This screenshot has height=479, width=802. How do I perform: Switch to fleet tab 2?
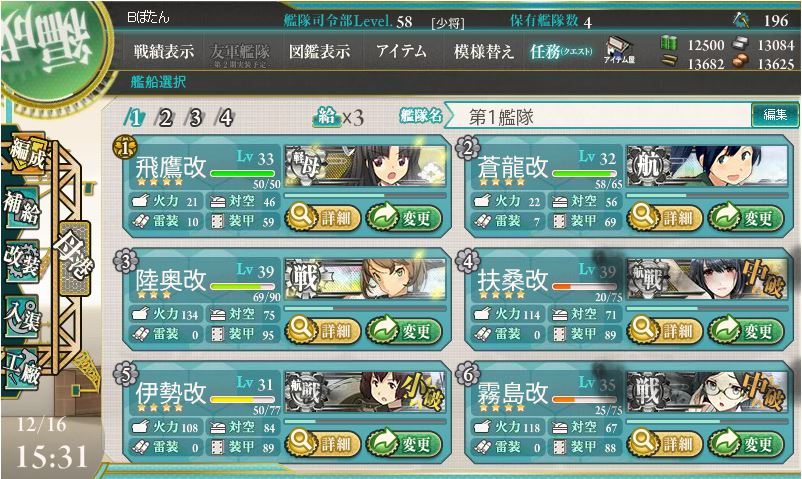click(165, 118)
